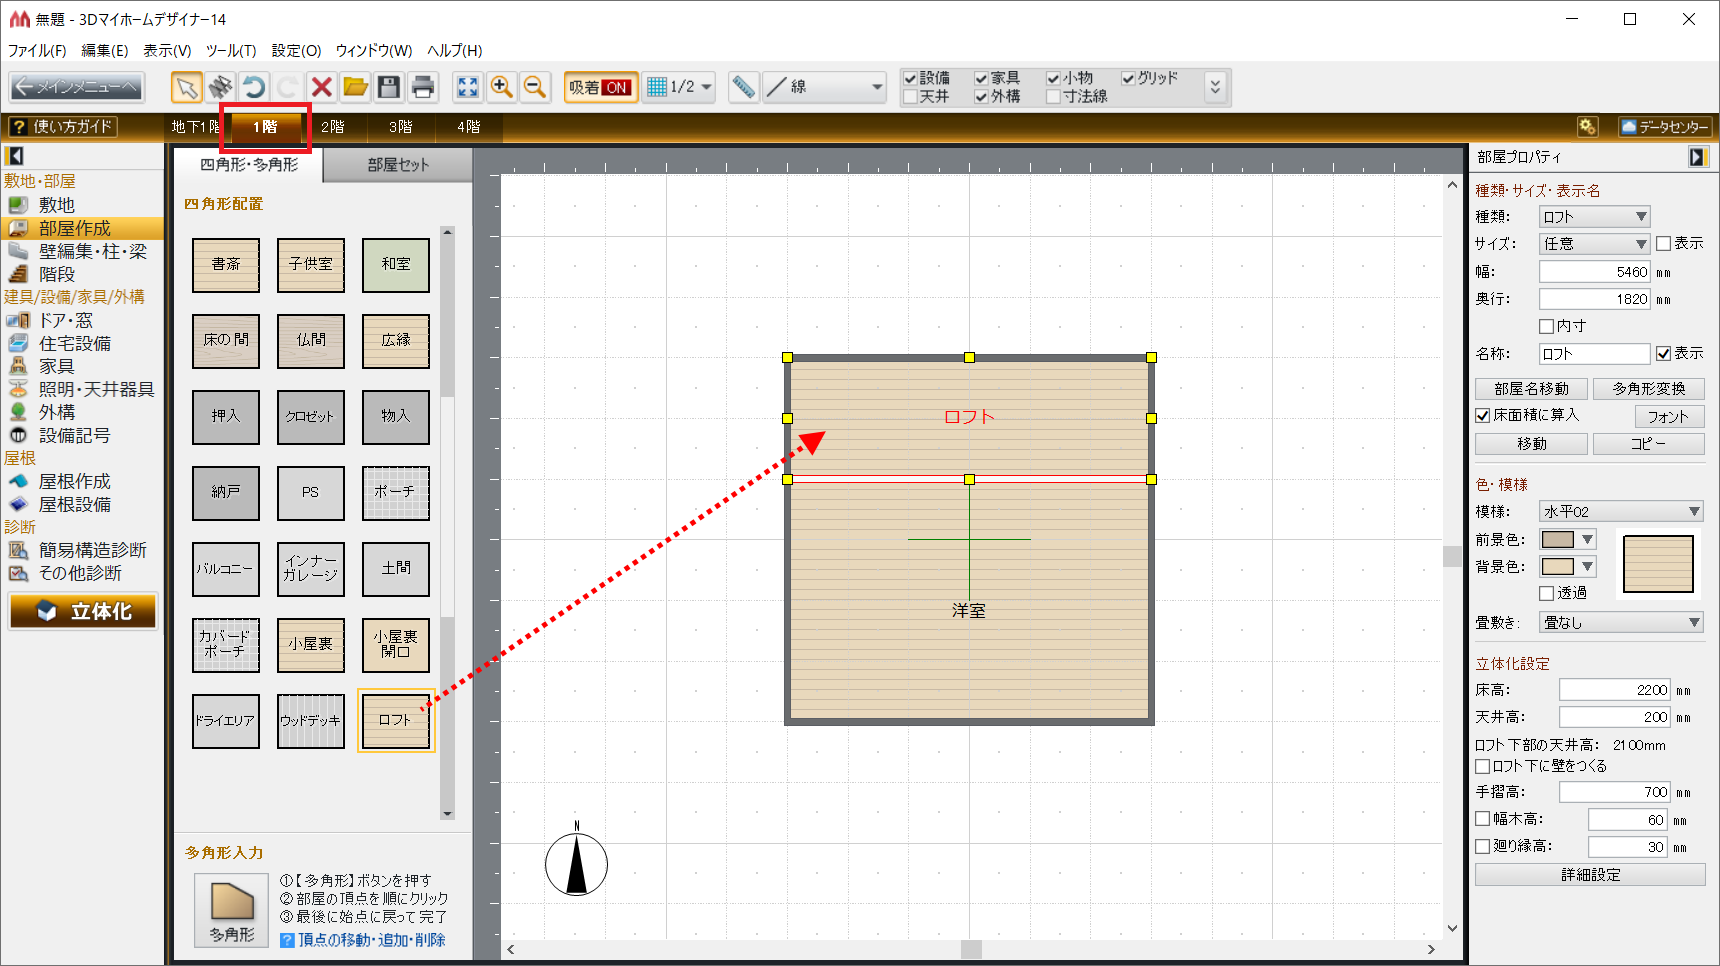Select the 和室 room tile
The image size is (1720, 966).
tap(395, 265)
